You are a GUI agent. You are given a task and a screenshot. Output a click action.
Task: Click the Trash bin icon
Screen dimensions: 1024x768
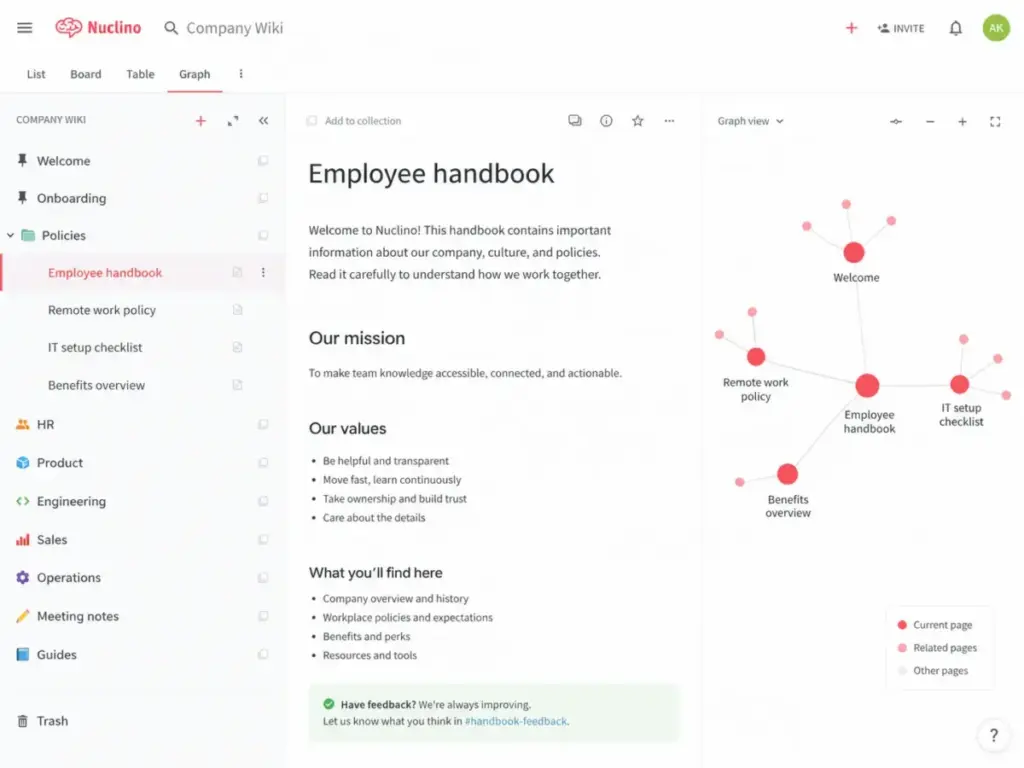(x=22, y=721)
